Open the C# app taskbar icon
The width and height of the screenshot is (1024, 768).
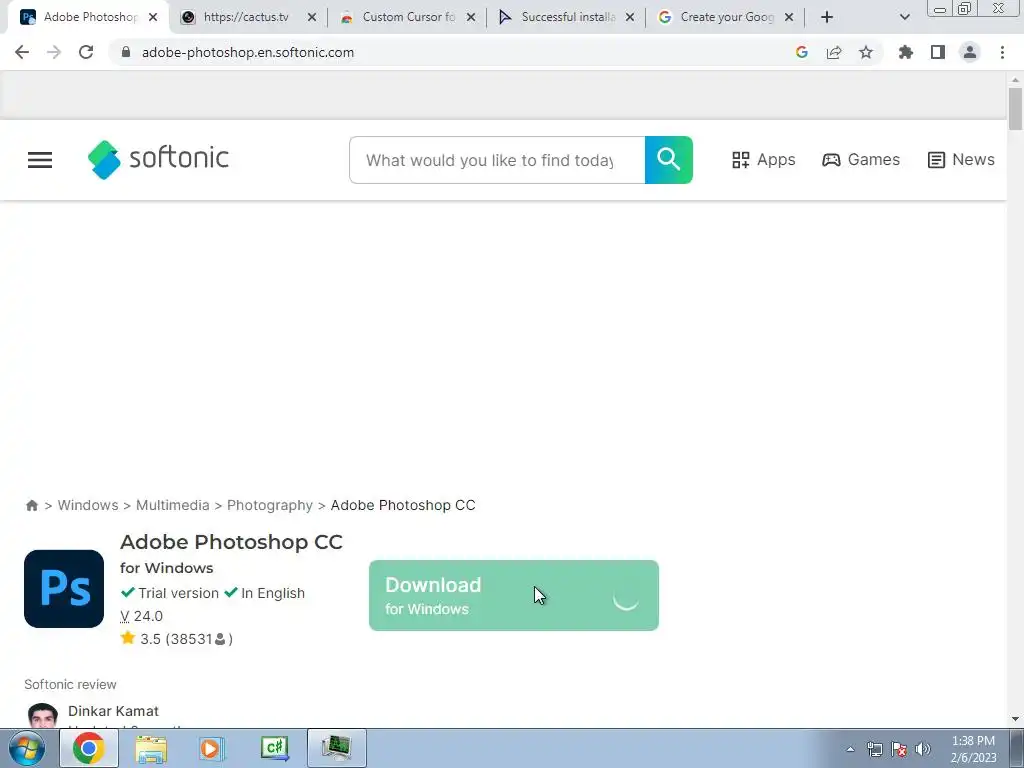274,748
